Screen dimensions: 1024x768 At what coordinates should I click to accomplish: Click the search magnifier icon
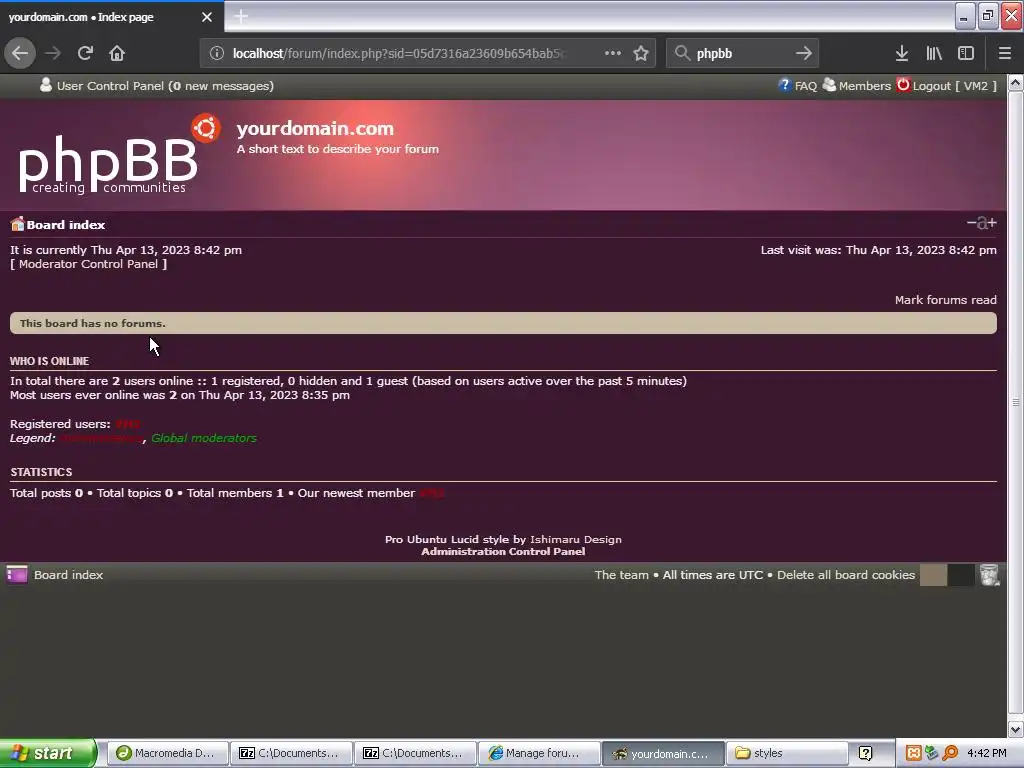(x=682, y=53)
